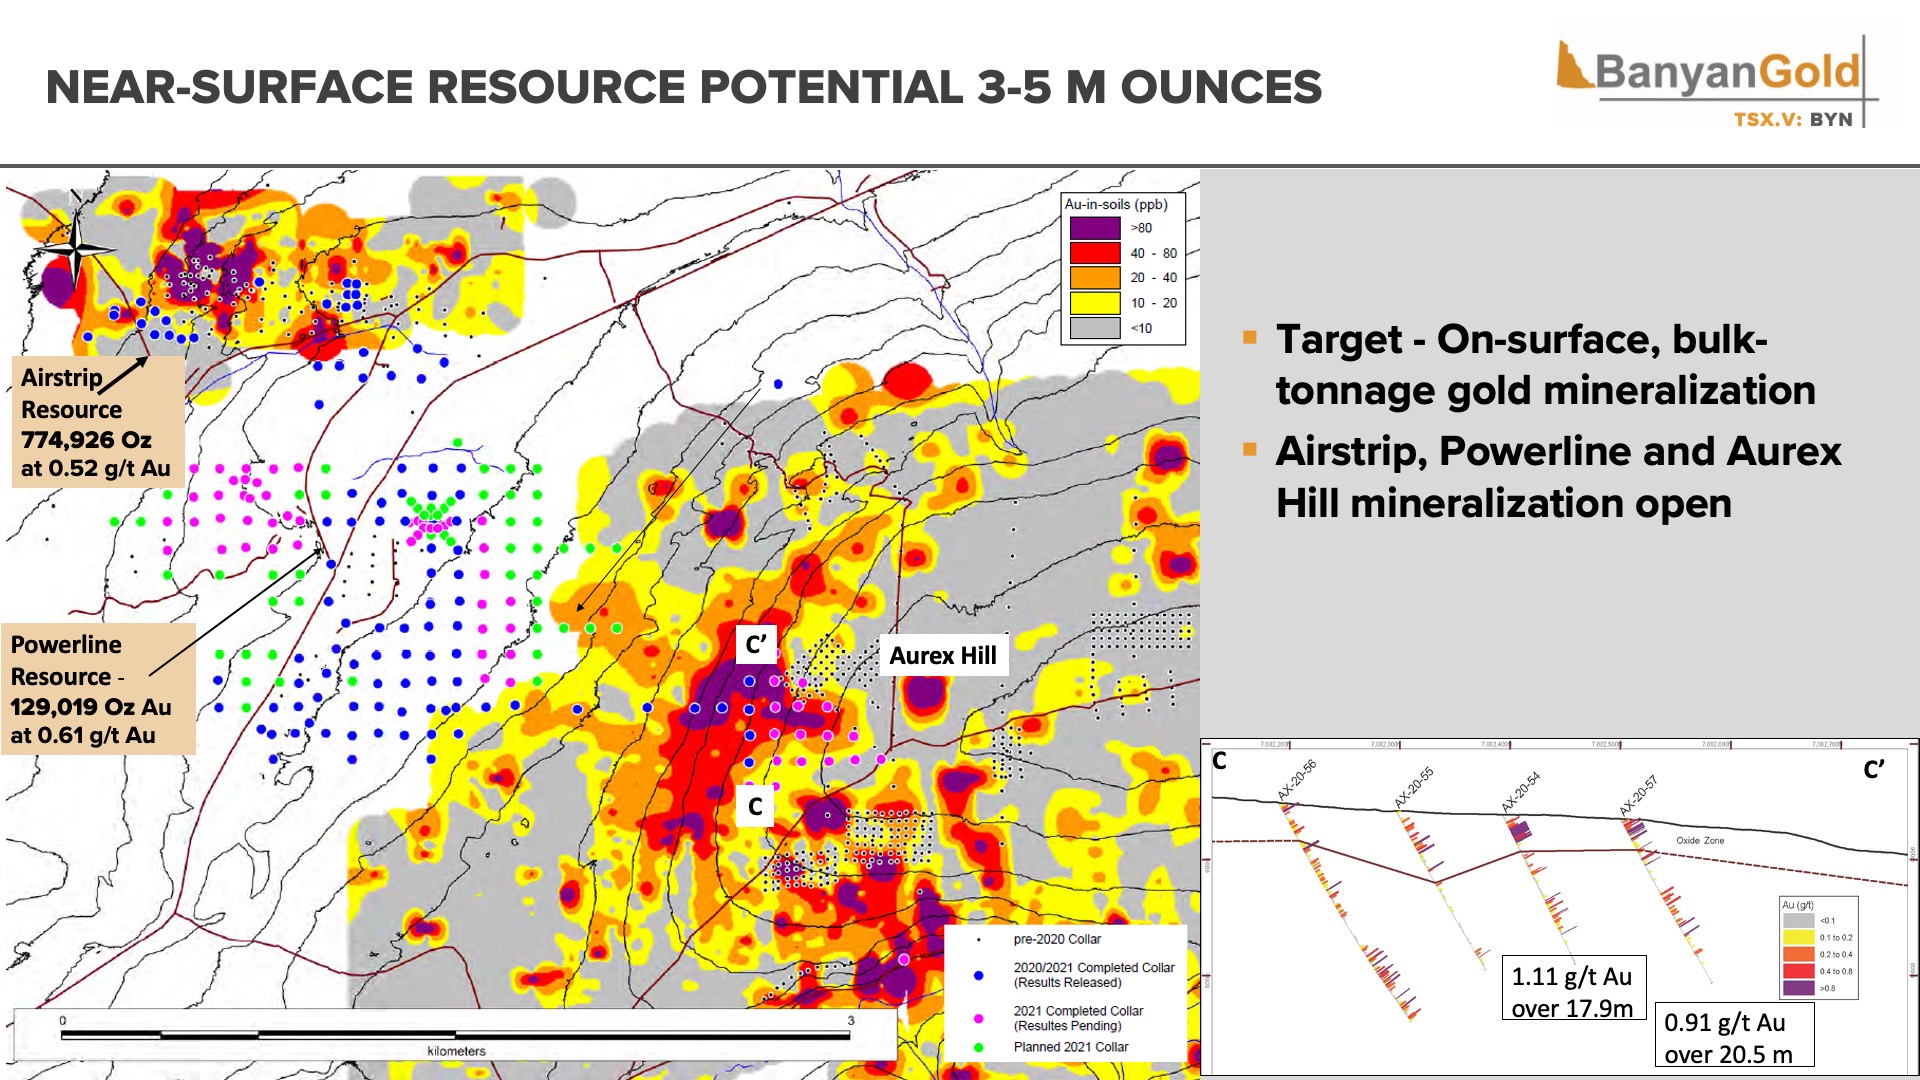Click the orange bullet beside Airstrip, Powerline text
Image resolution: width=1920 pixels, height=1080 pixels.
tap(1250, 450)
